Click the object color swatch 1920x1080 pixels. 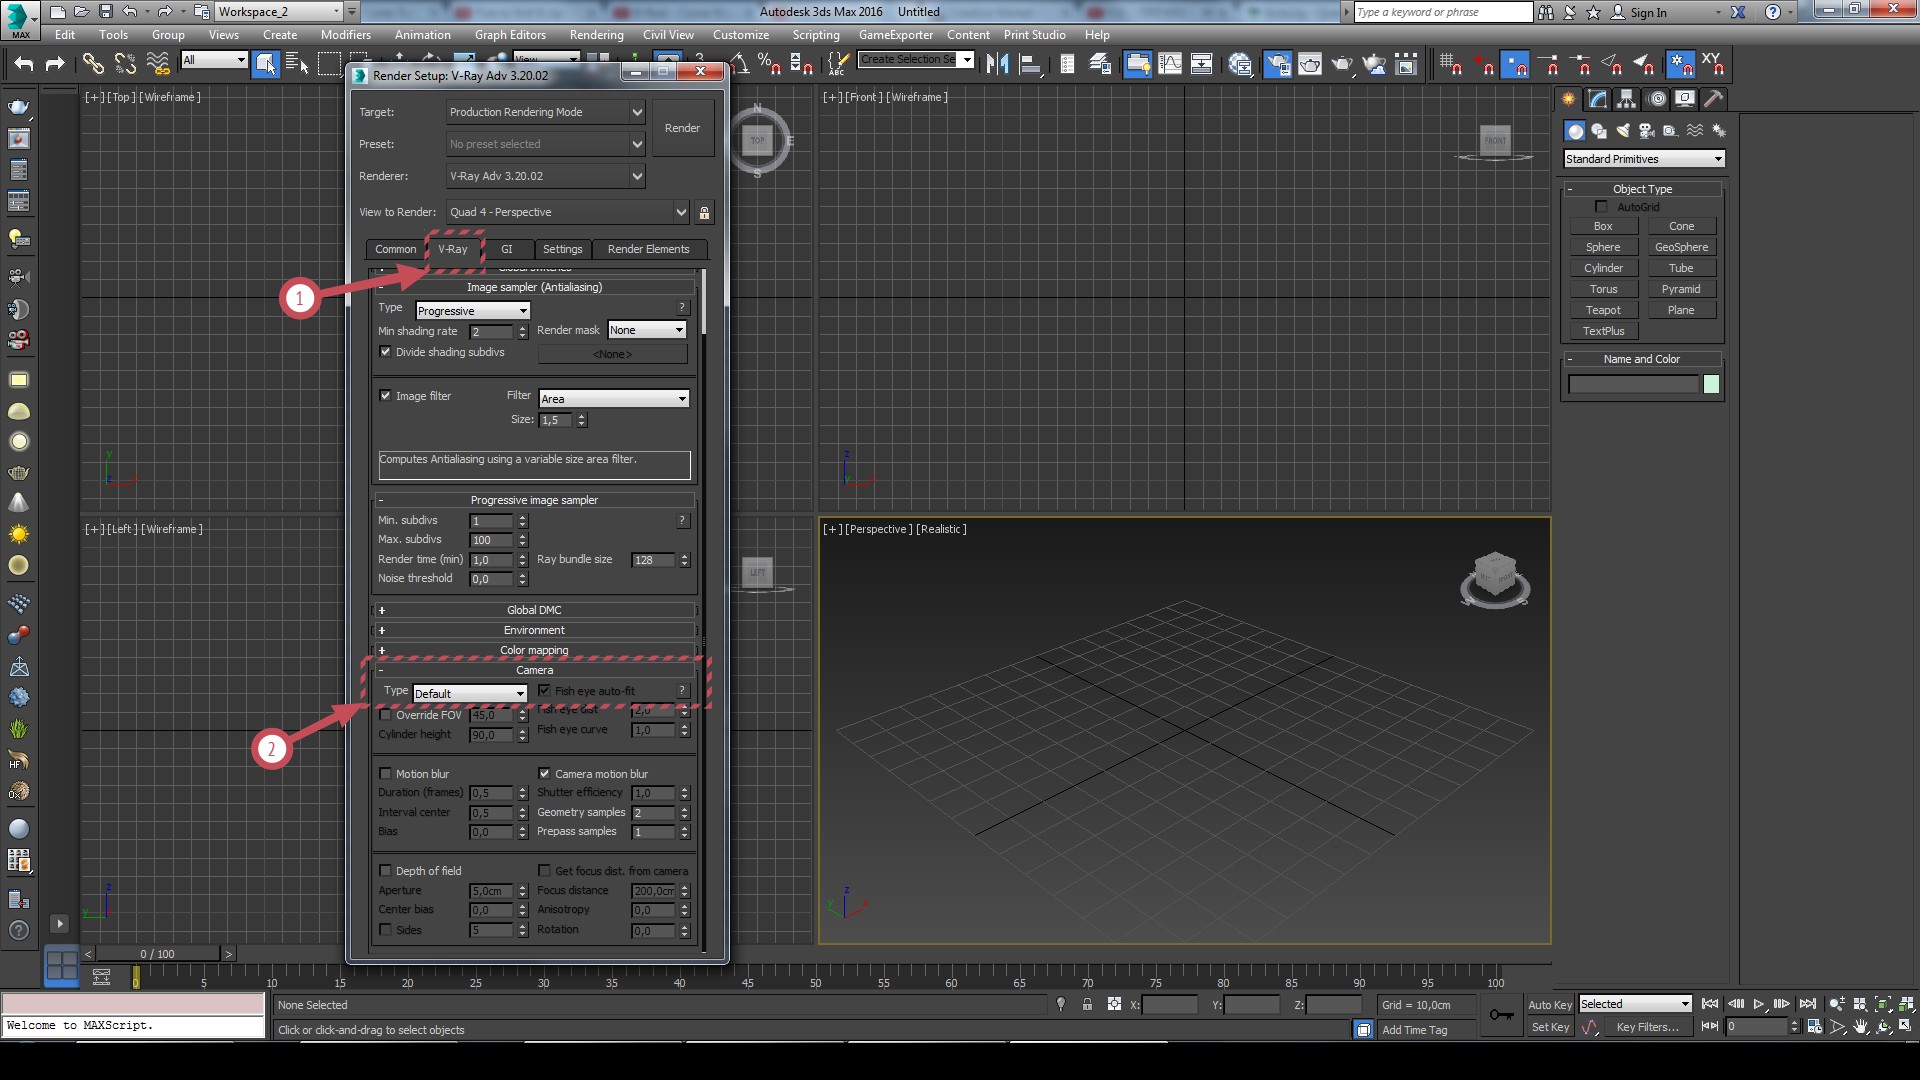(x=1711, y=385)
